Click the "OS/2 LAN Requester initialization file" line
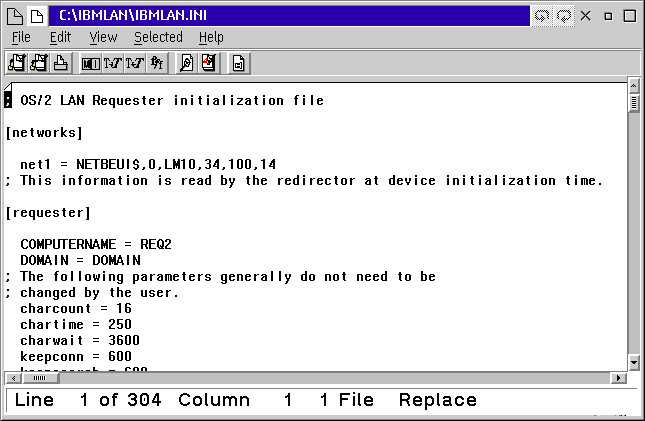The width and height of the screenshot is (645, 421). 172,100
